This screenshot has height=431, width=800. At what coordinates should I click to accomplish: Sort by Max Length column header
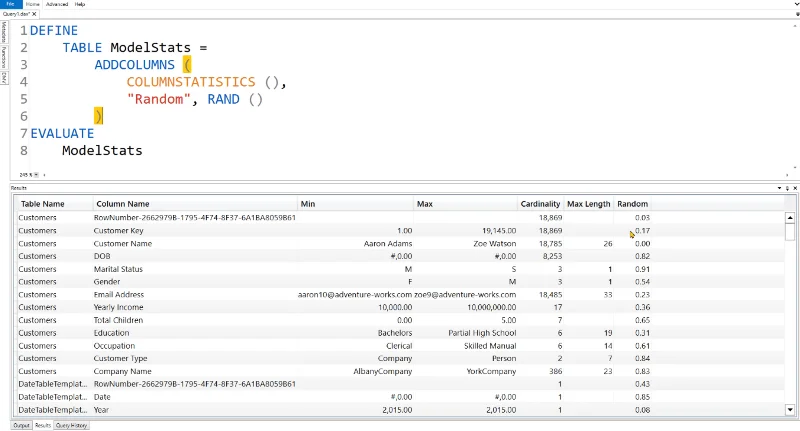point(588,204)
